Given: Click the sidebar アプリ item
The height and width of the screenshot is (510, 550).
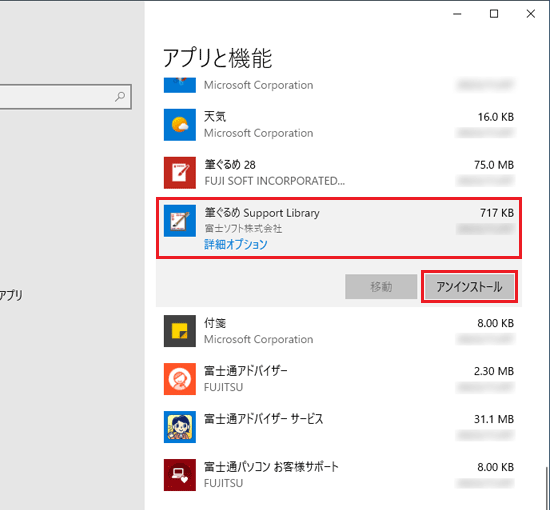Looking at the screenshot, I should [11, 295].
